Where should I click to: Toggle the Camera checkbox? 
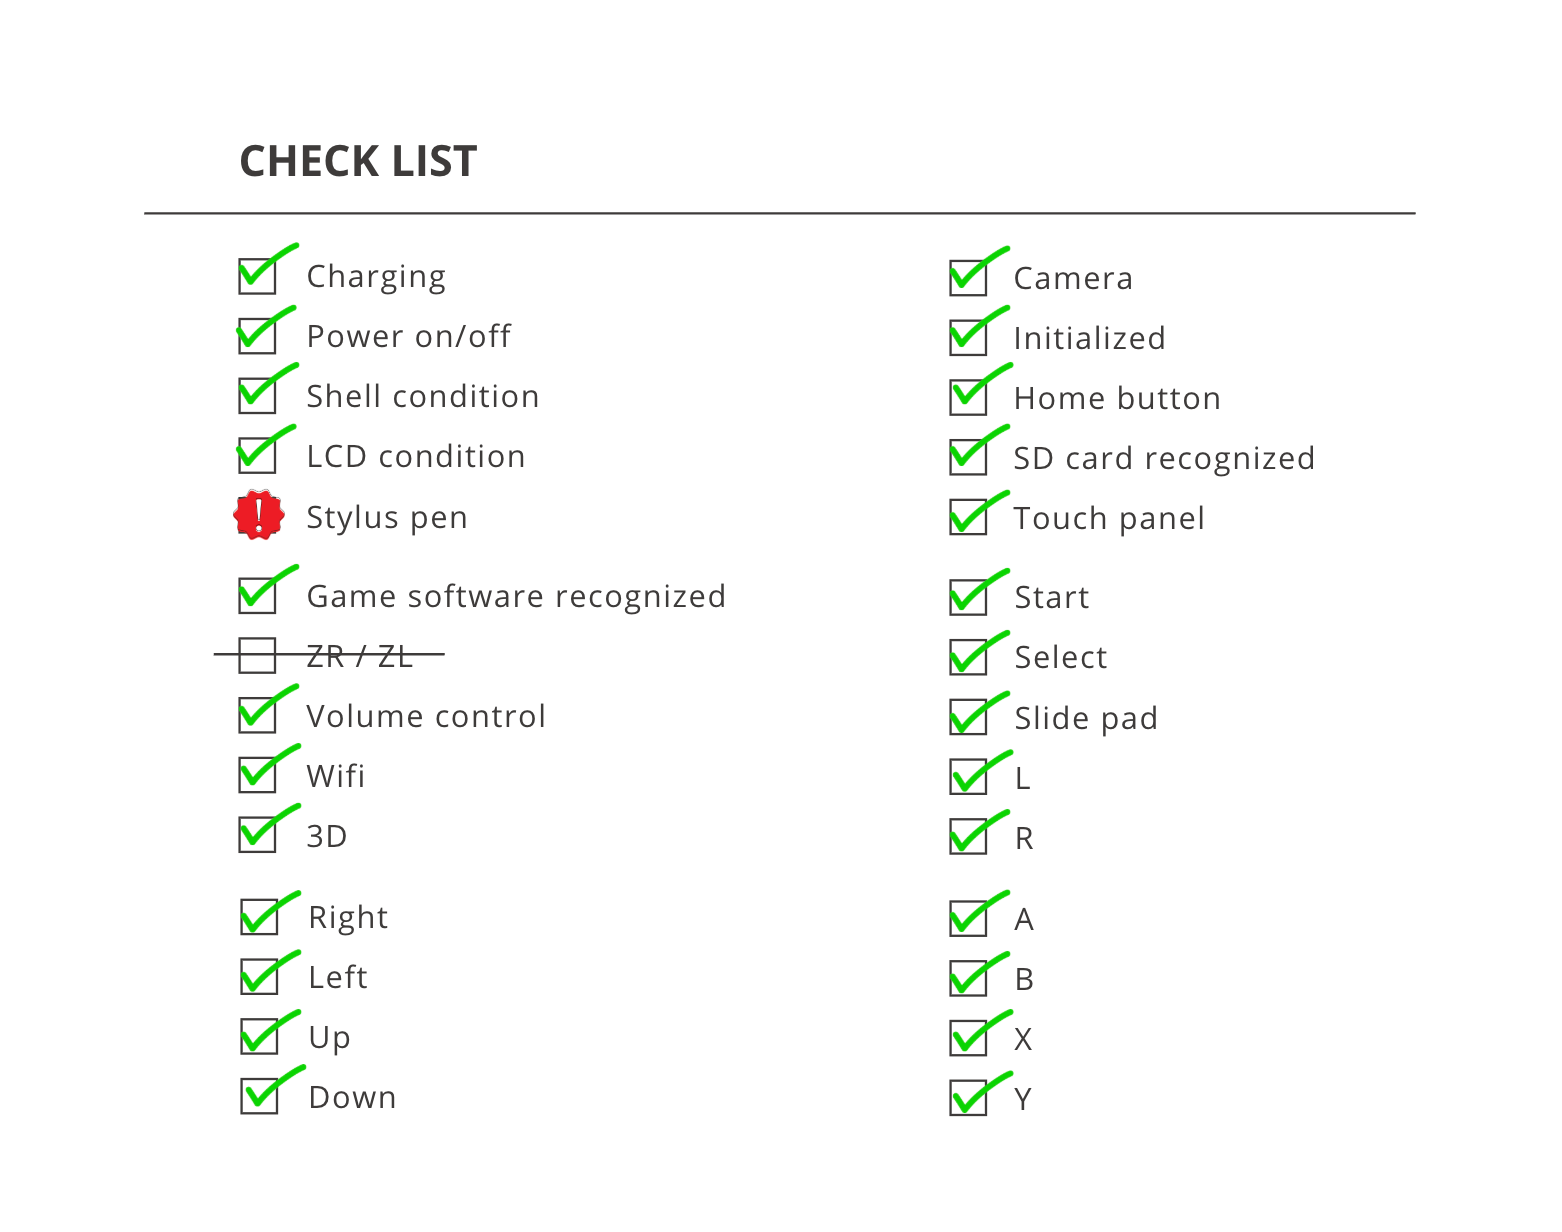tap(968, 278)
